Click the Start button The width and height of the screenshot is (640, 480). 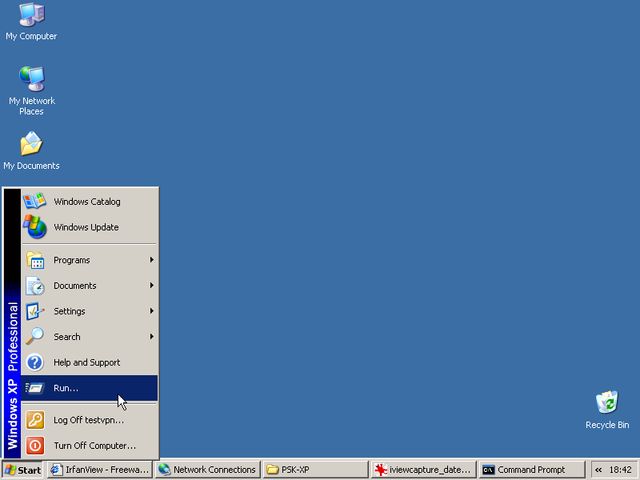[x=23, y=470]
